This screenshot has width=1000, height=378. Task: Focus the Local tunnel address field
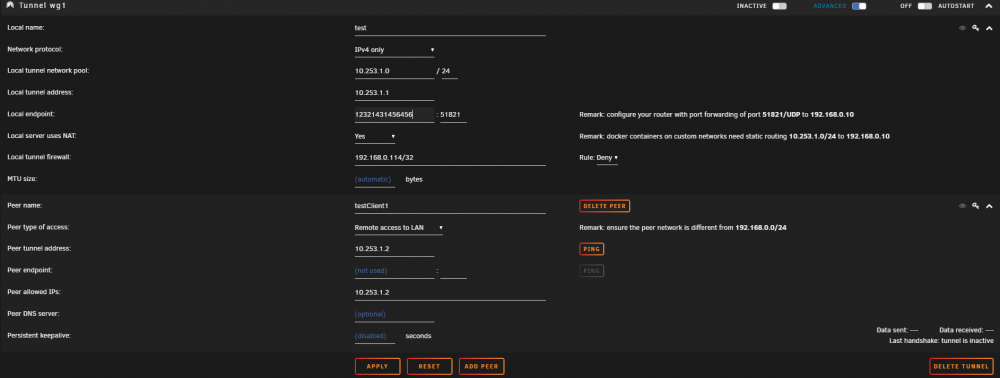coord(394,93)
